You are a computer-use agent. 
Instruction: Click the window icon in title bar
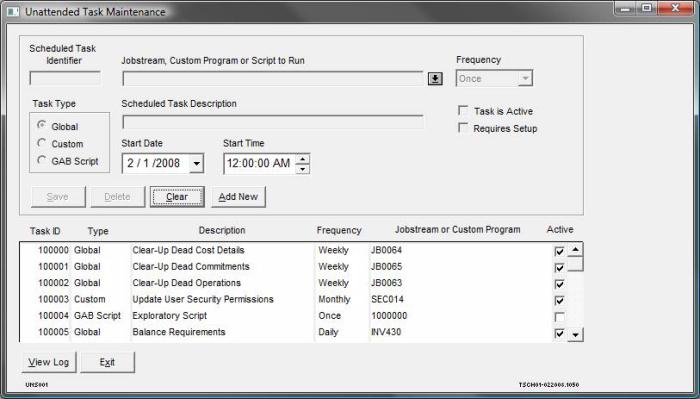(13, 12)
